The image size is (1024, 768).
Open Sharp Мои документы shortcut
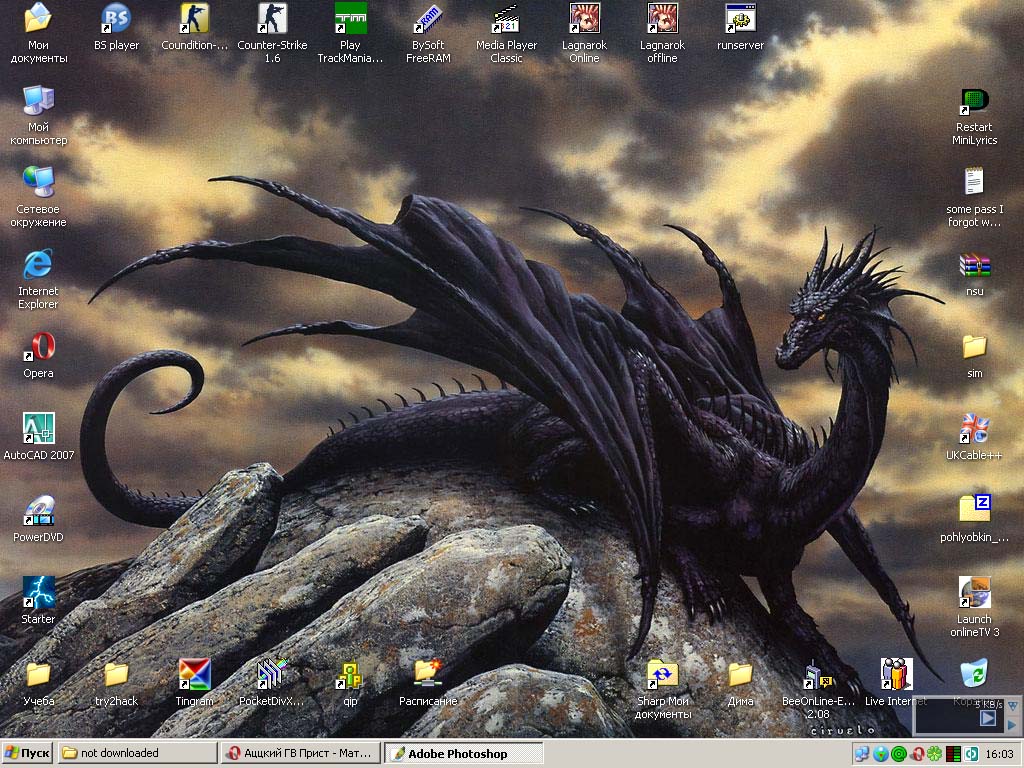tap(662, 689)
